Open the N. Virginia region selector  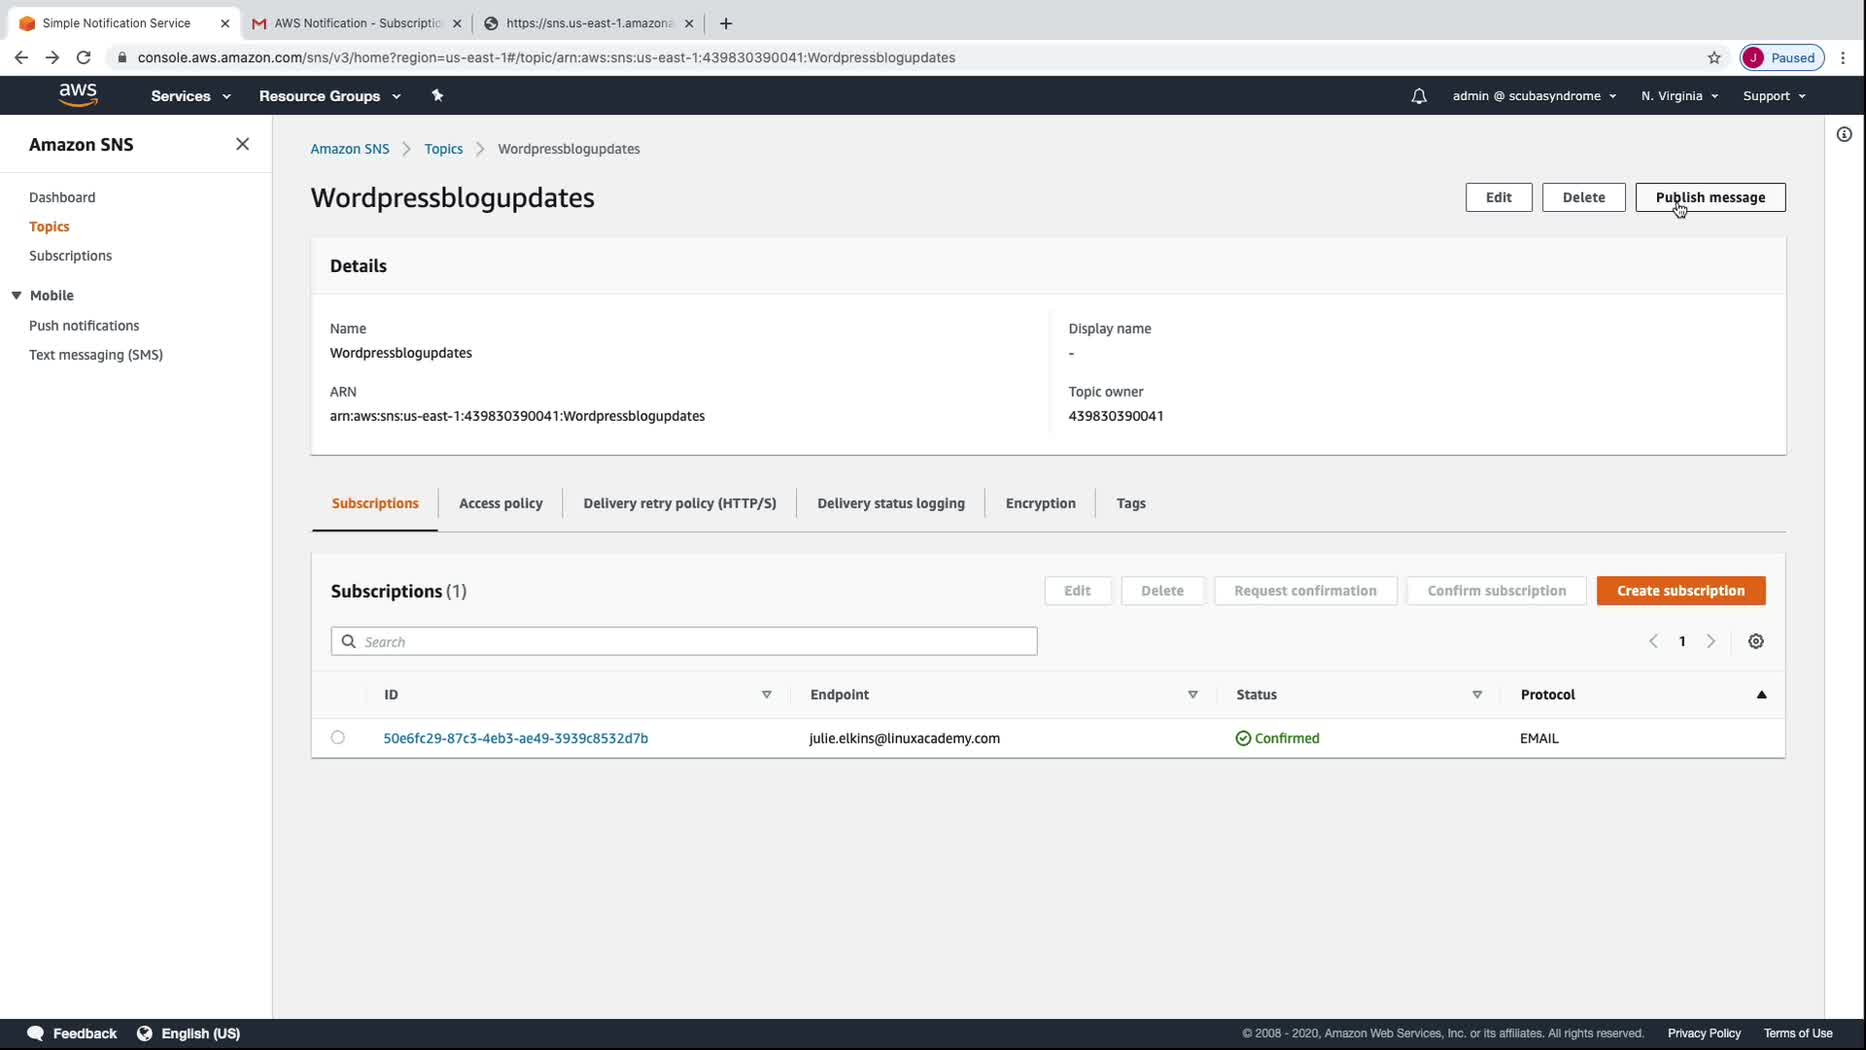pyautogui.click(x=1680, y=96)
